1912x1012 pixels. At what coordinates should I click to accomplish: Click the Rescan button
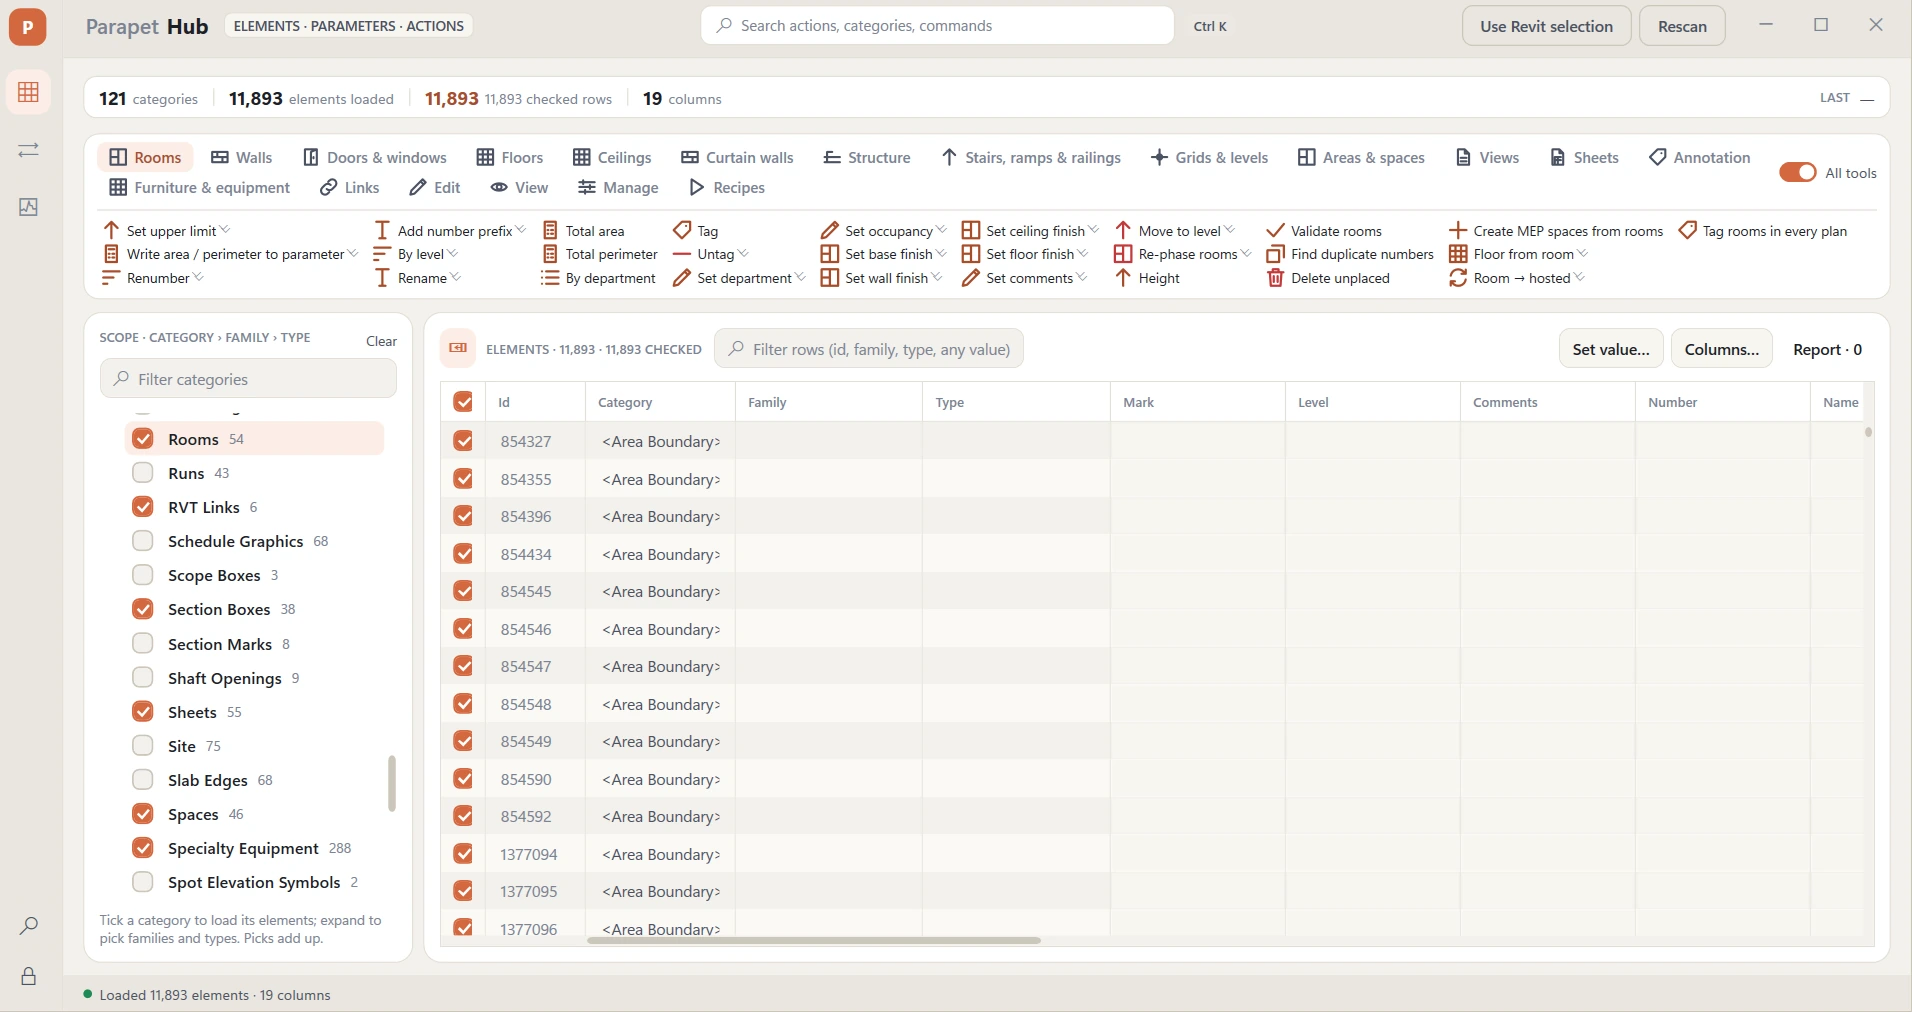[x=1683, y=26]
